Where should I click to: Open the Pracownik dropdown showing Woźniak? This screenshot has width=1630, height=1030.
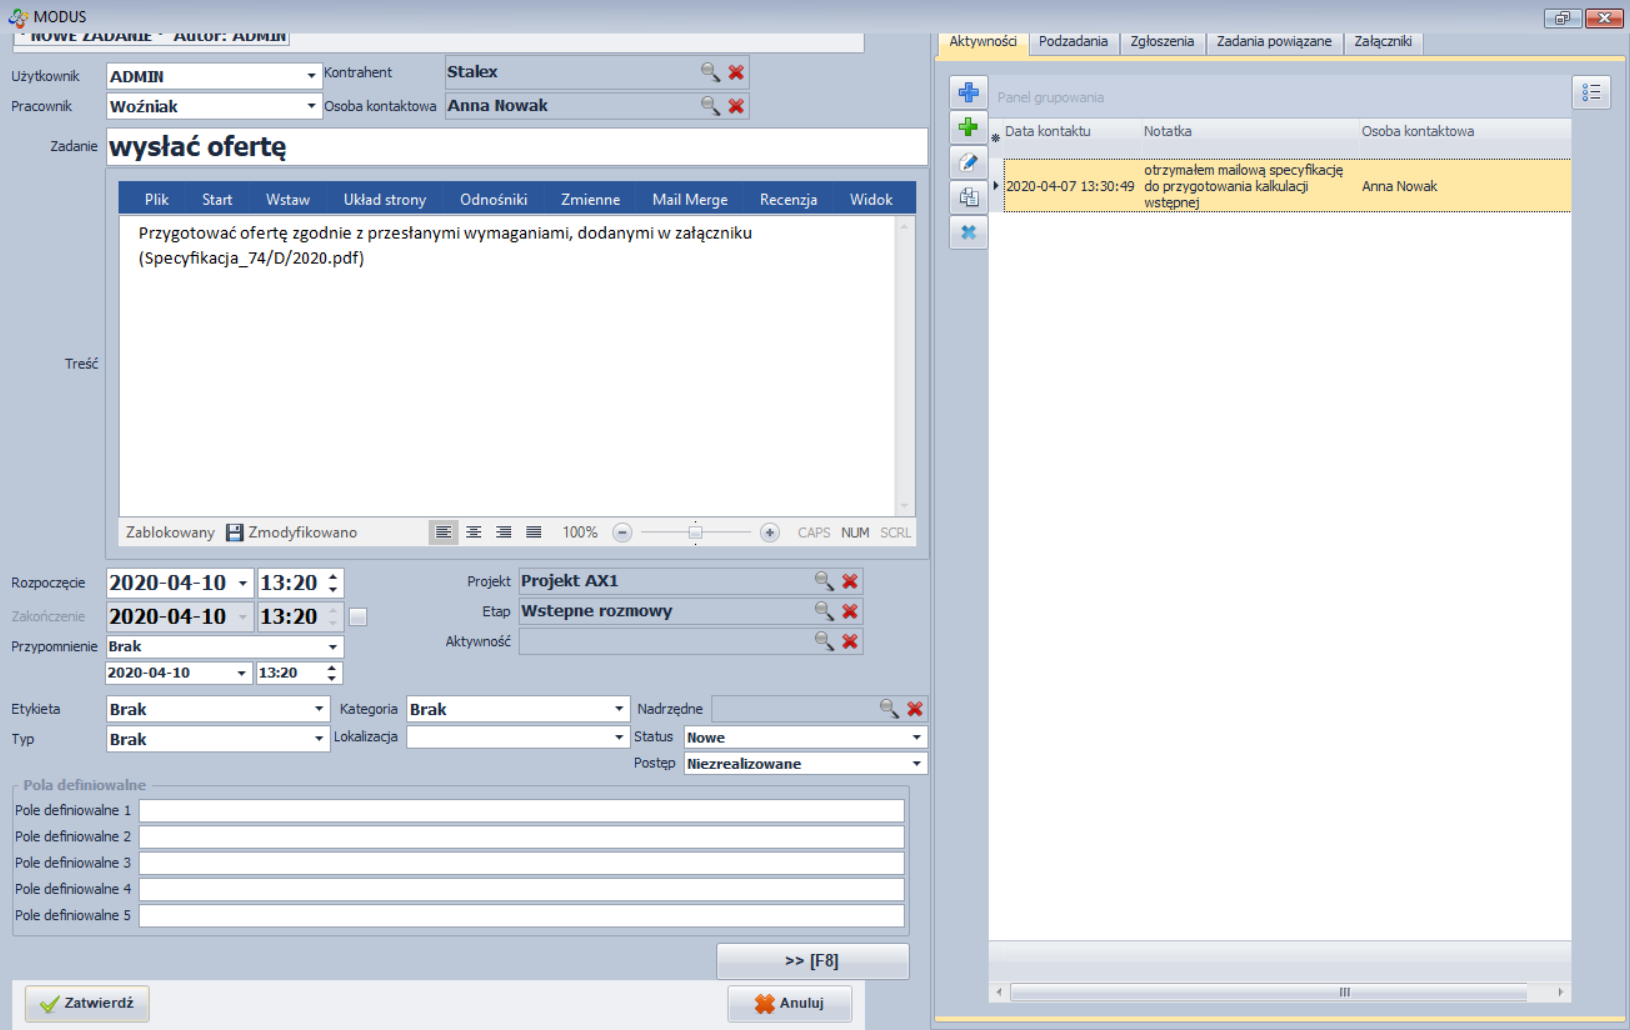point(311,106)
